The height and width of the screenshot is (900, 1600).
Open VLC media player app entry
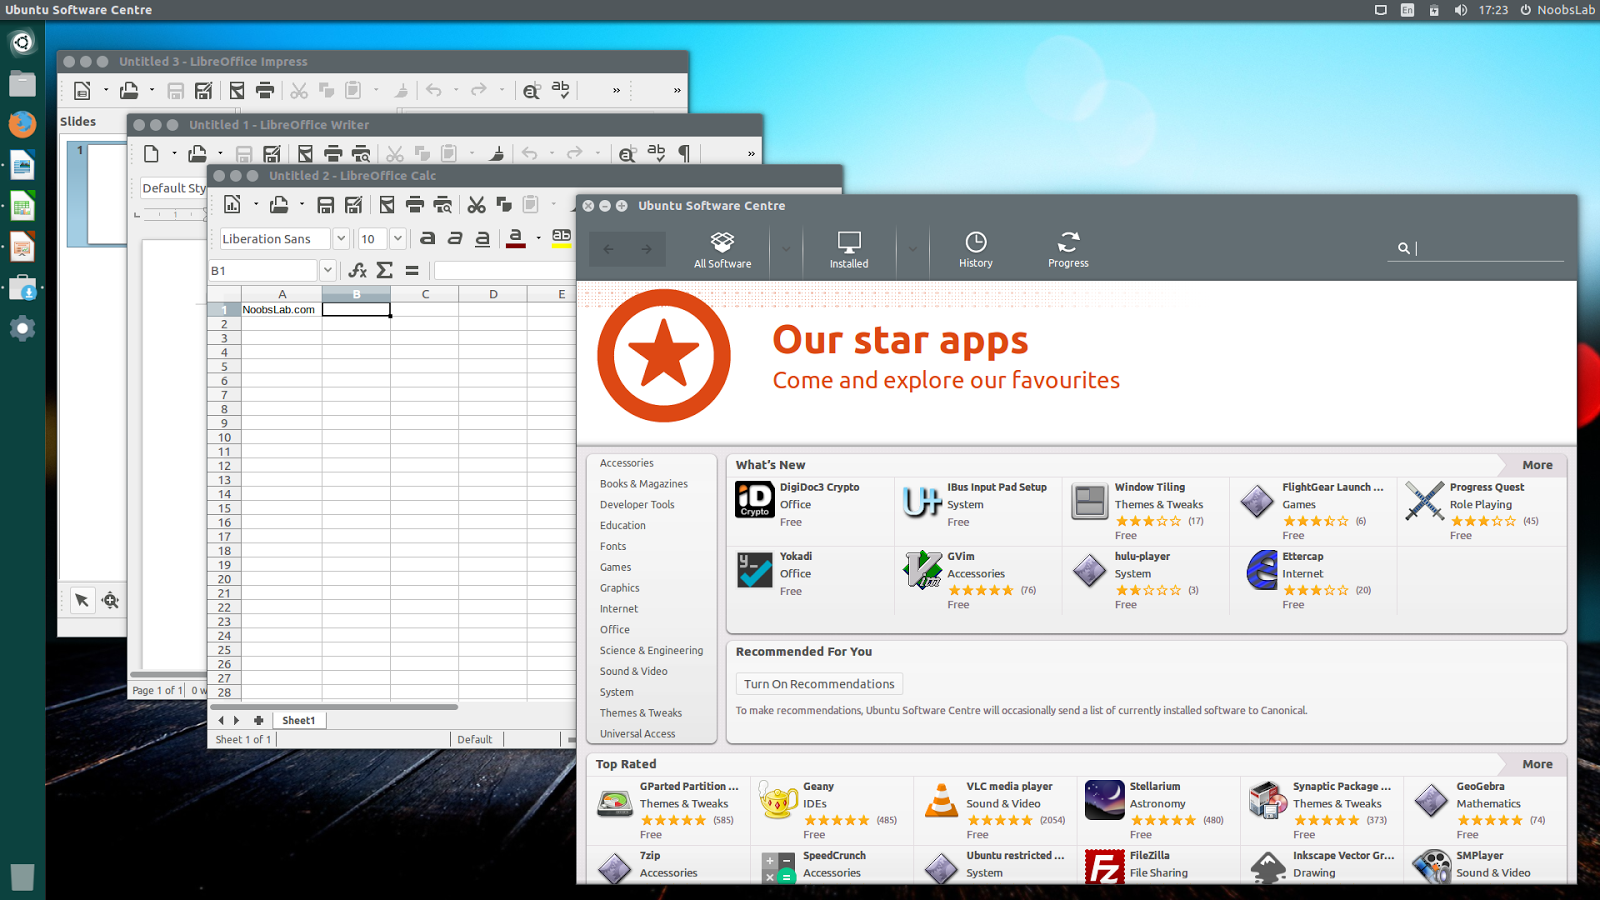tap(995, 811)
